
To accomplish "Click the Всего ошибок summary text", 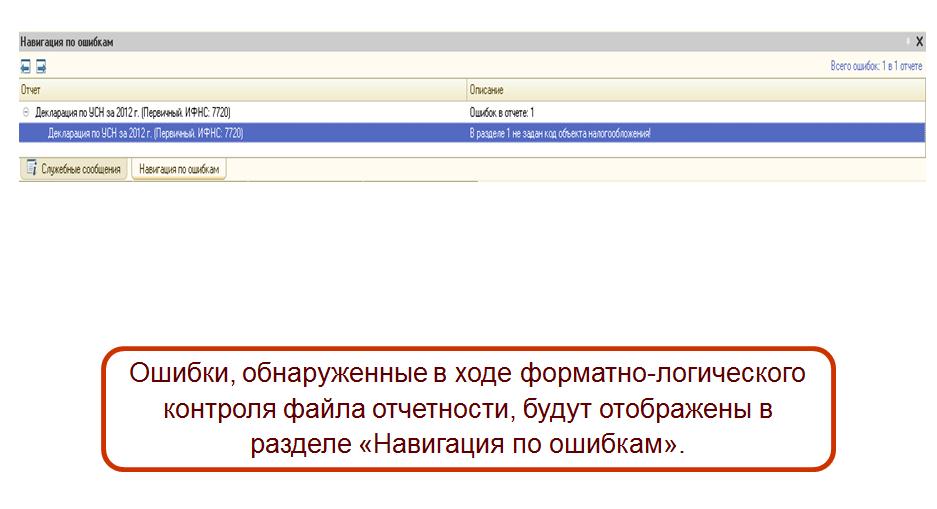I will 875,66.
